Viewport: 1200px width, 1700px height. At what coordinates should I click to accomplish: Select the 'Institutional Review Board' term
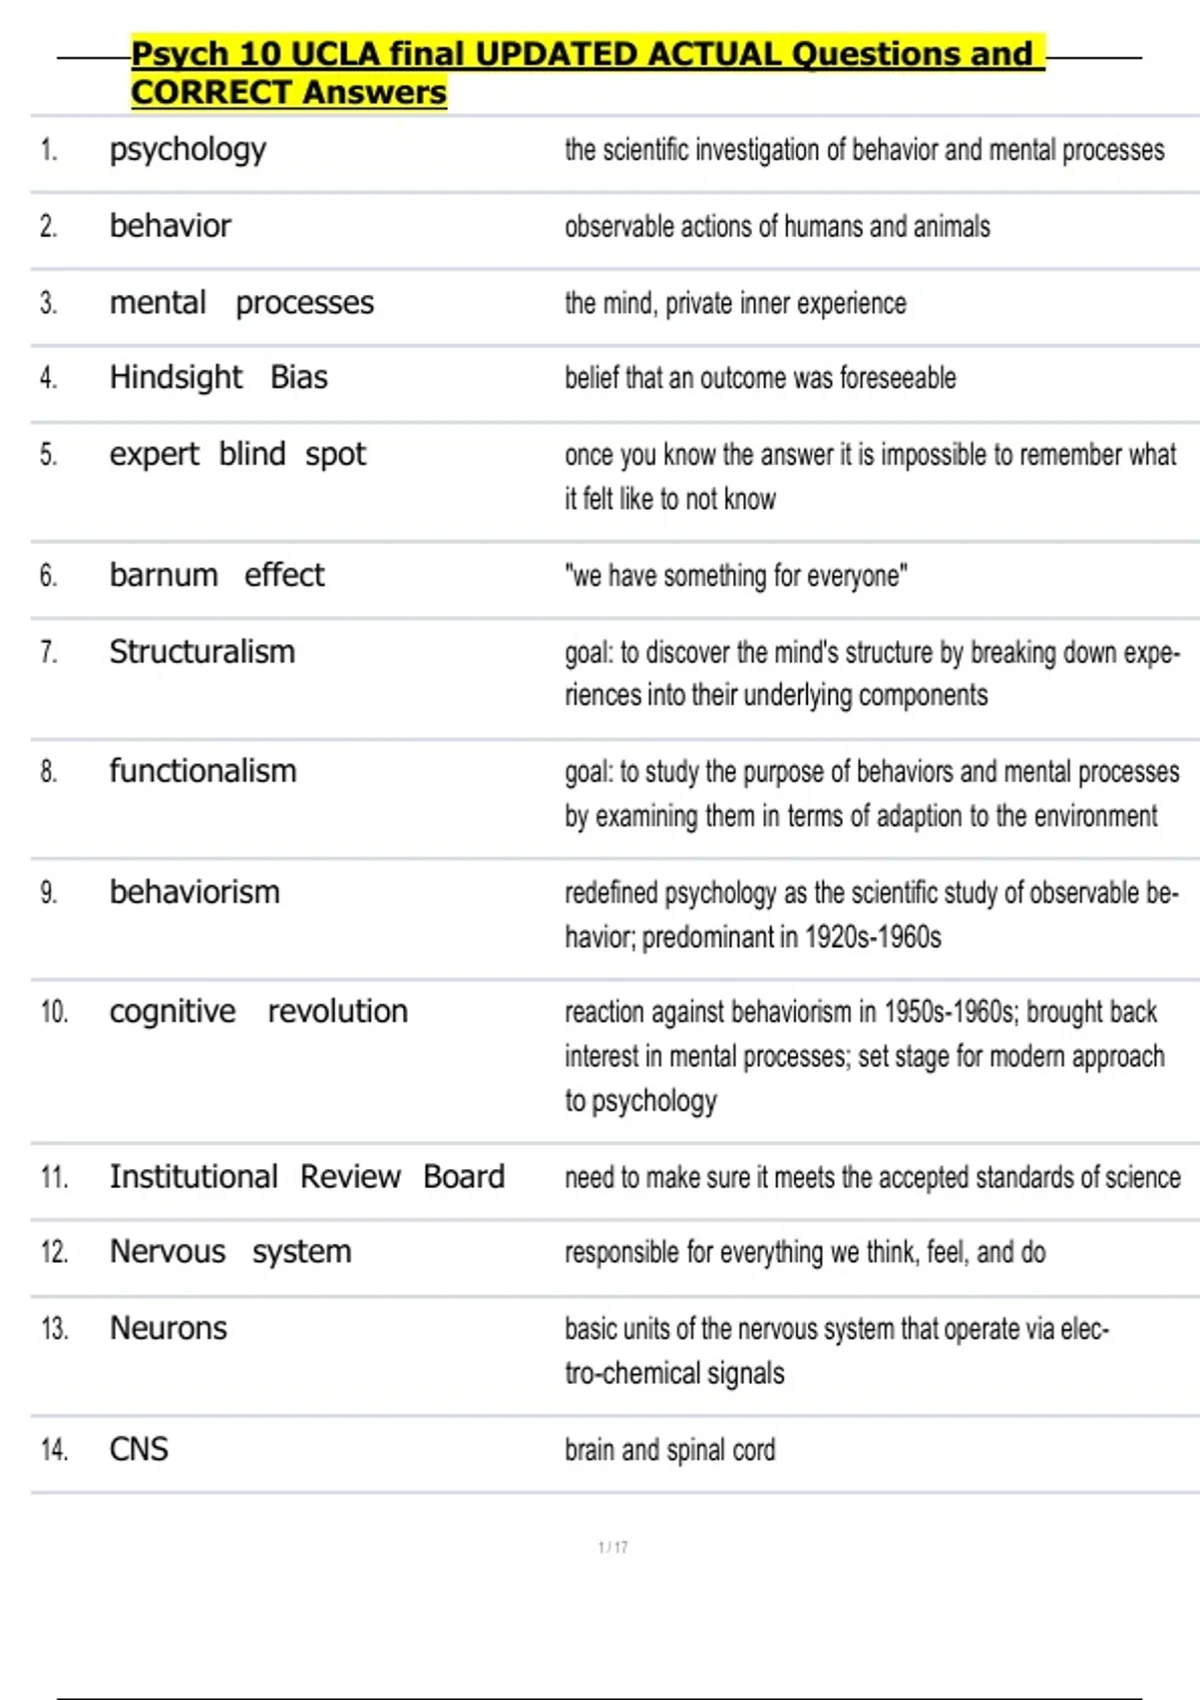307,1177
